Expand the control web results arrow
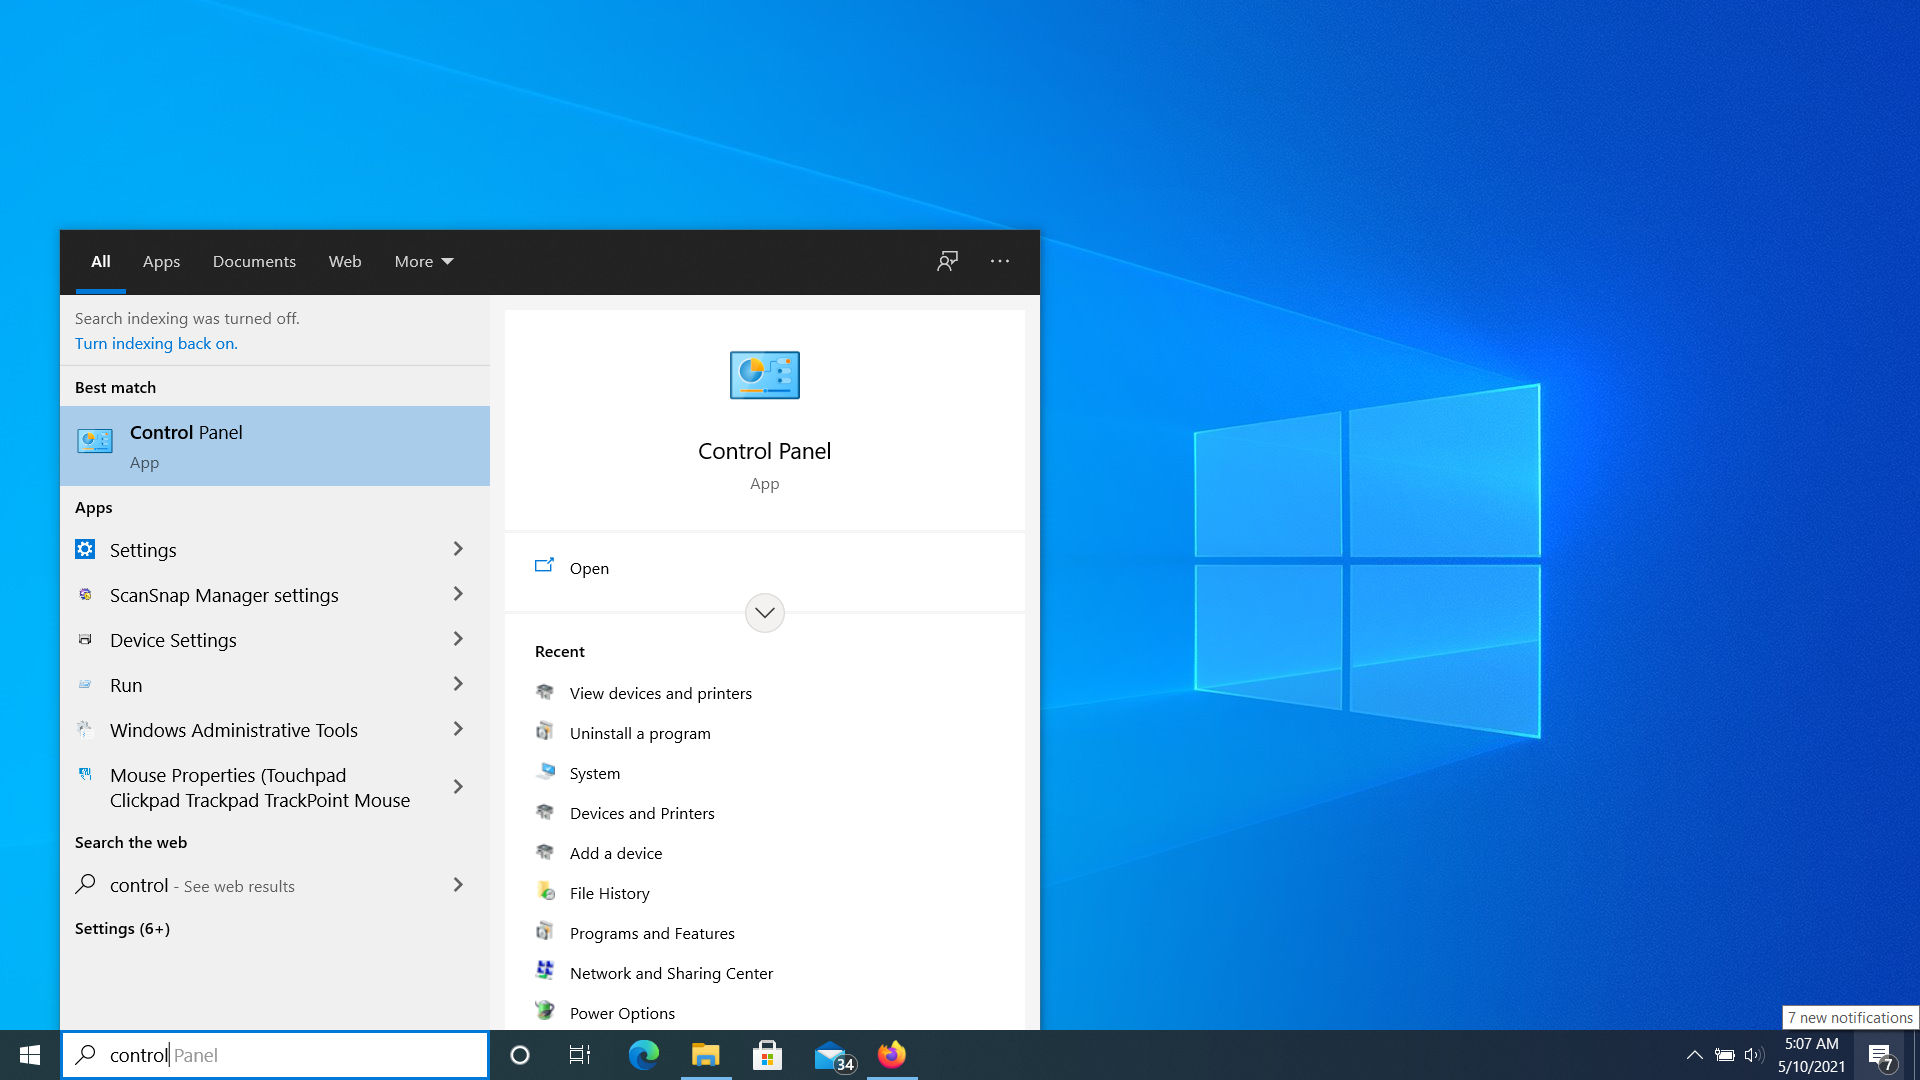 click(458, 885)
